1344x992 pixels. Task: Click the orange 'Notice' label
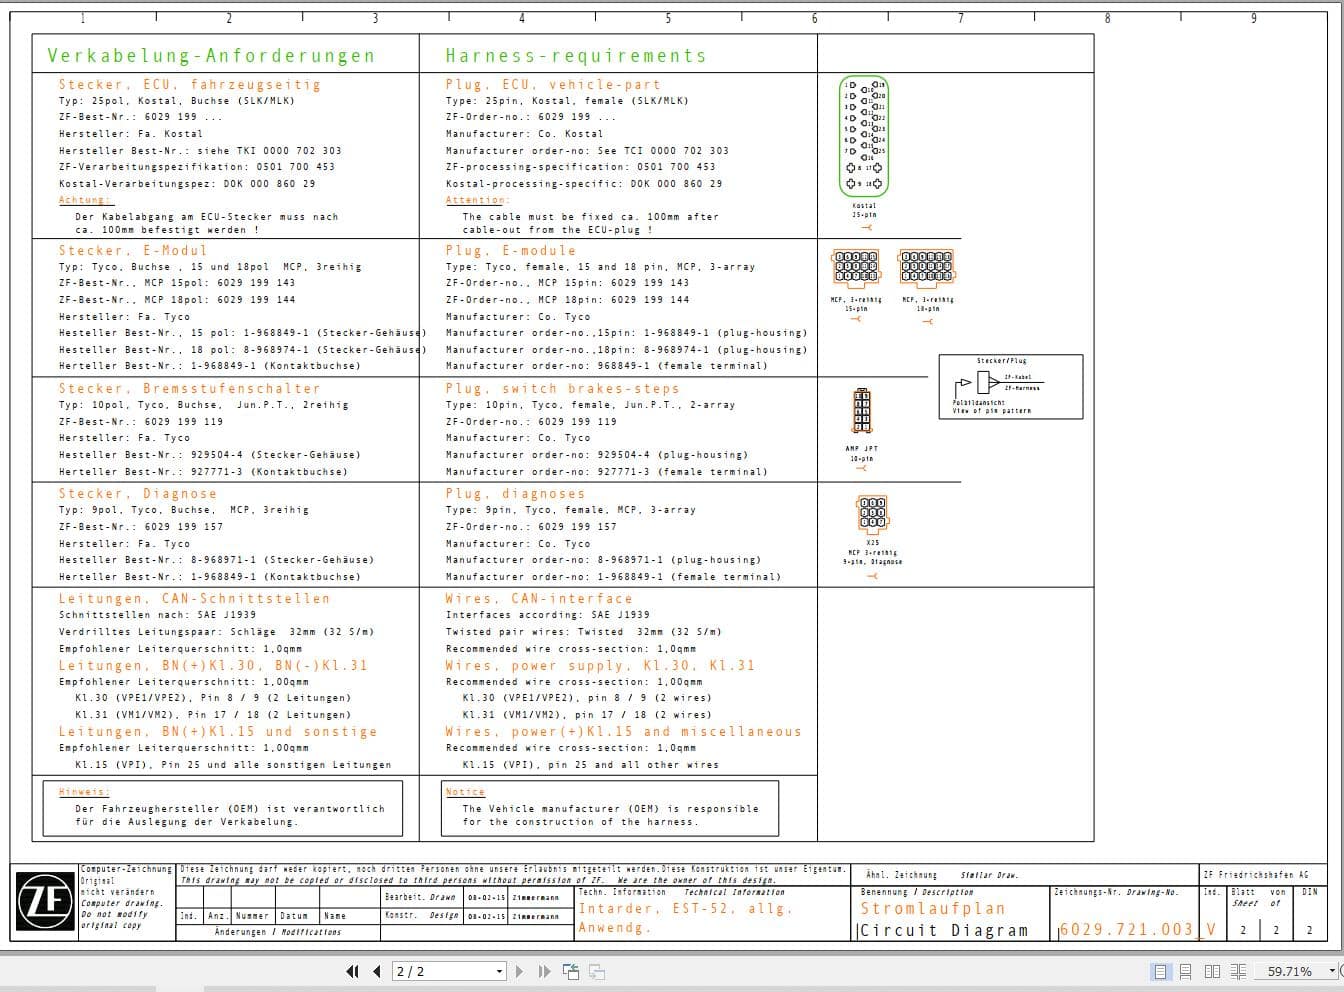[465, 792]
